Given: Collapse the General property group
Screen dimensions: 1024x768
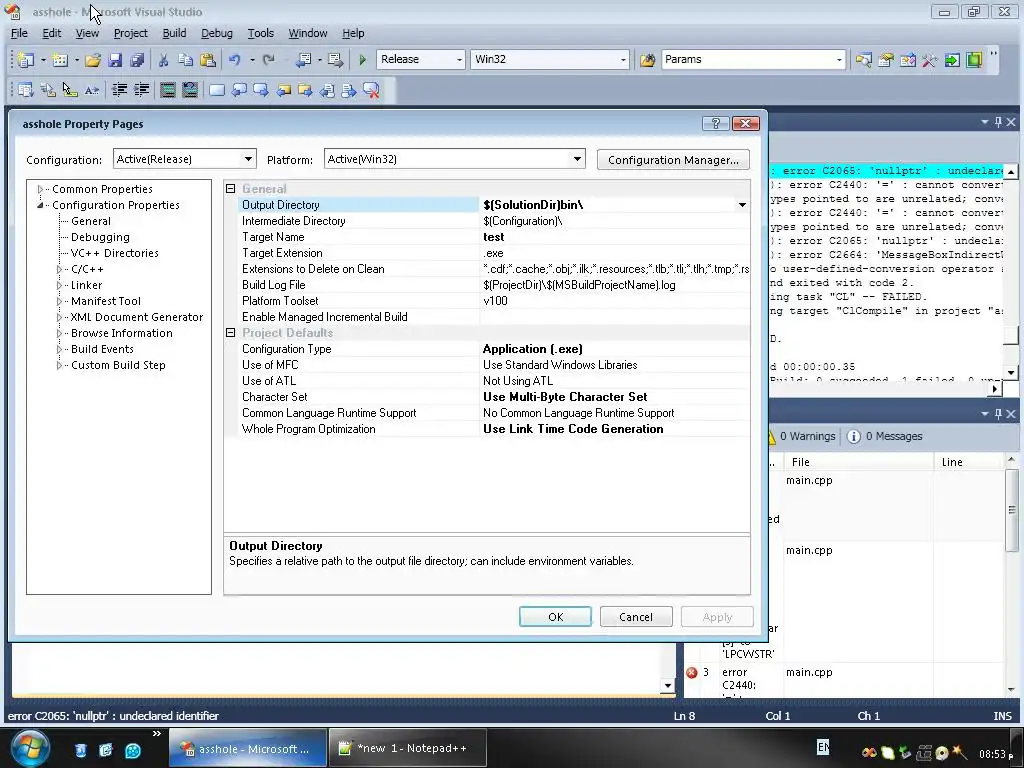Looking at the screenshot, I should point(231,189).
